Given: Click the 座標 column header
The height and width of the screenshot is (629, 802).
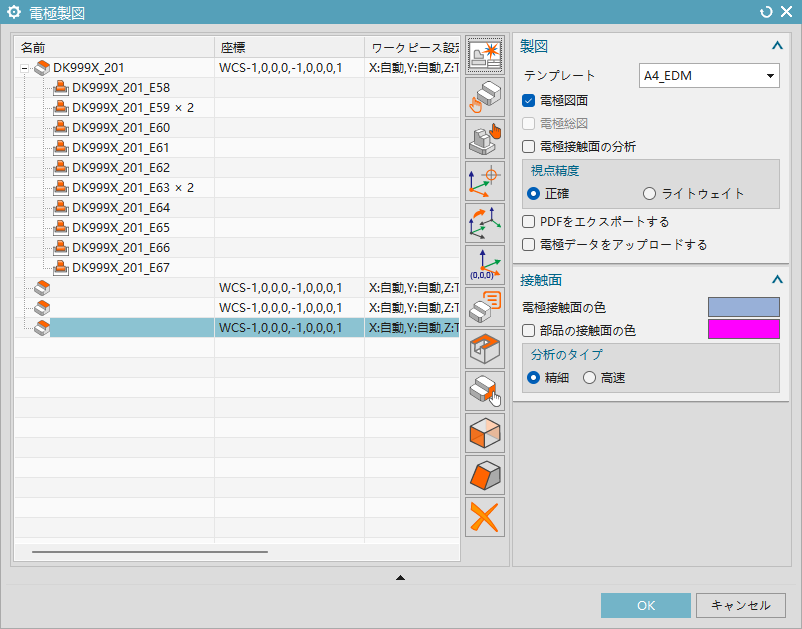Looking at the screenshot, I should tap(289, 48).
